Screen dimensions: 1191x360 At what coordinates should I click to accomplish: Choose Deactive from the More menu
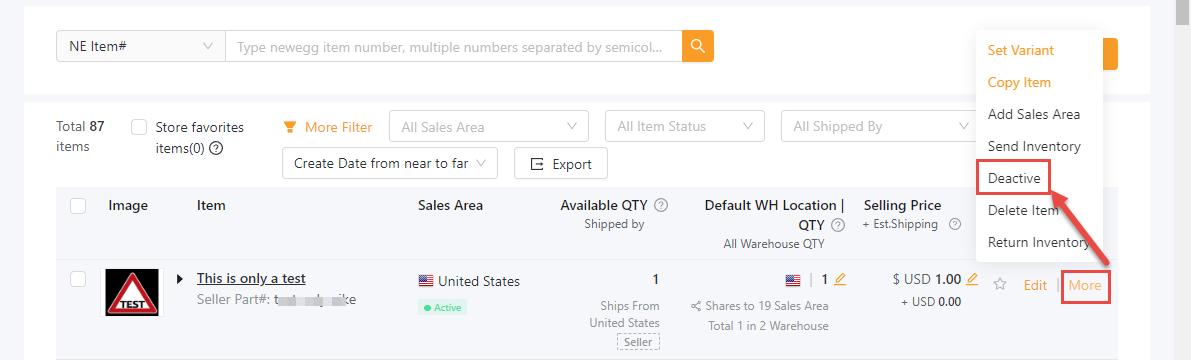pos(1013,178)
